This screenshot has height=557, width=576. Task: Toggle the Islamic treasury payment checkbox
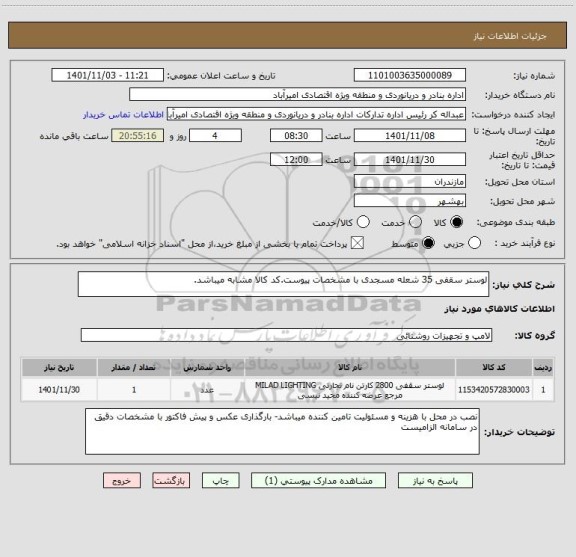point(357,243)
